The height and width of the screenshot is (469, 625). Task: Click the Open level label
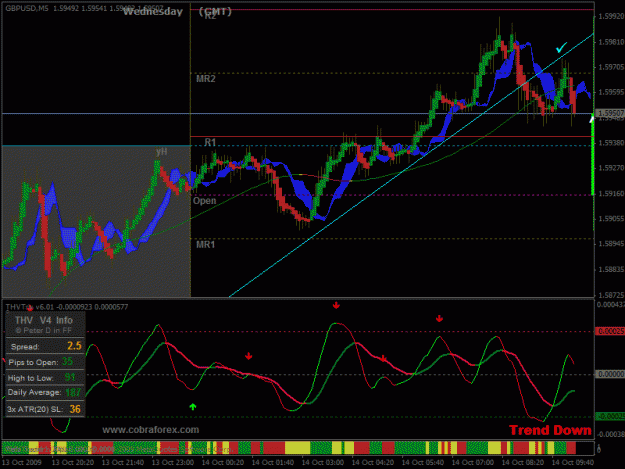click(204, 200)
